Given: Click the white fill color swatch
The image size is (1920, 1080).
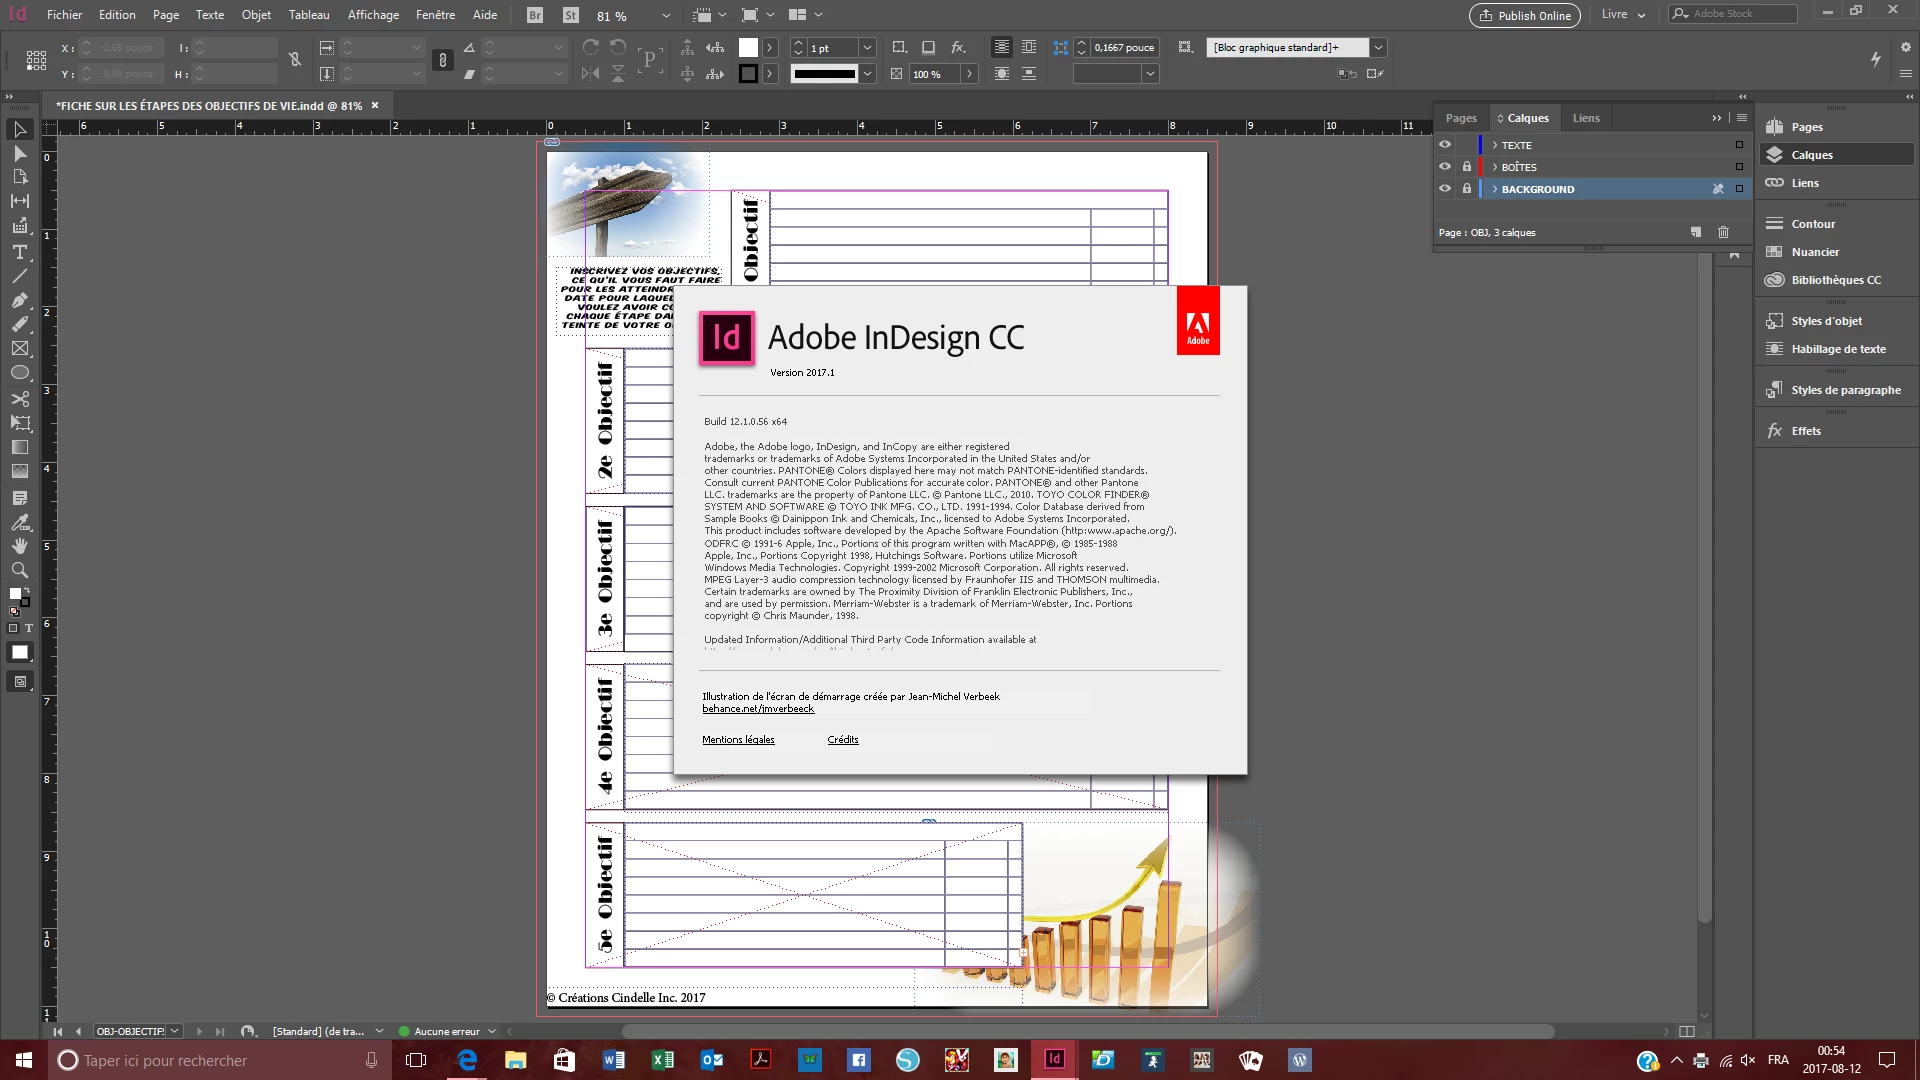Looking at the screenshot, I should point(748,48).
